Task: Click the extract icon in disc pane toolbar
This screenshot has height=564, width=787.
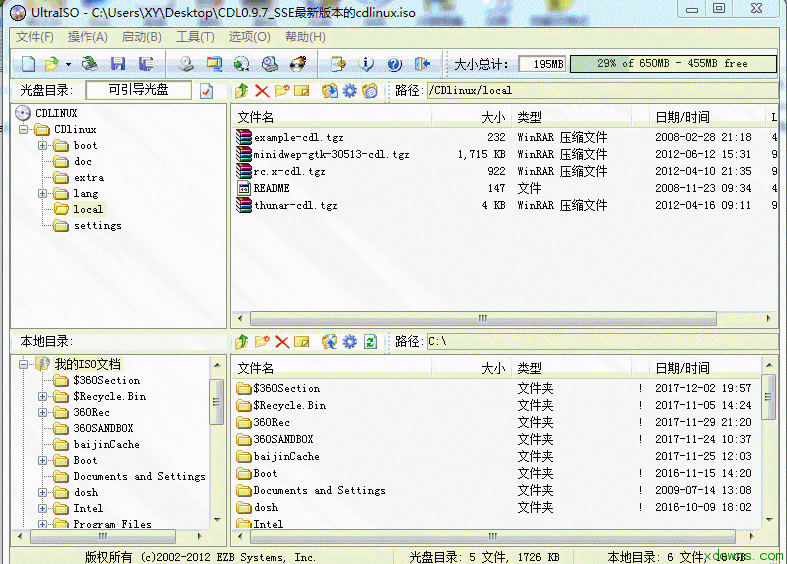Action: (x=330, y=91)
